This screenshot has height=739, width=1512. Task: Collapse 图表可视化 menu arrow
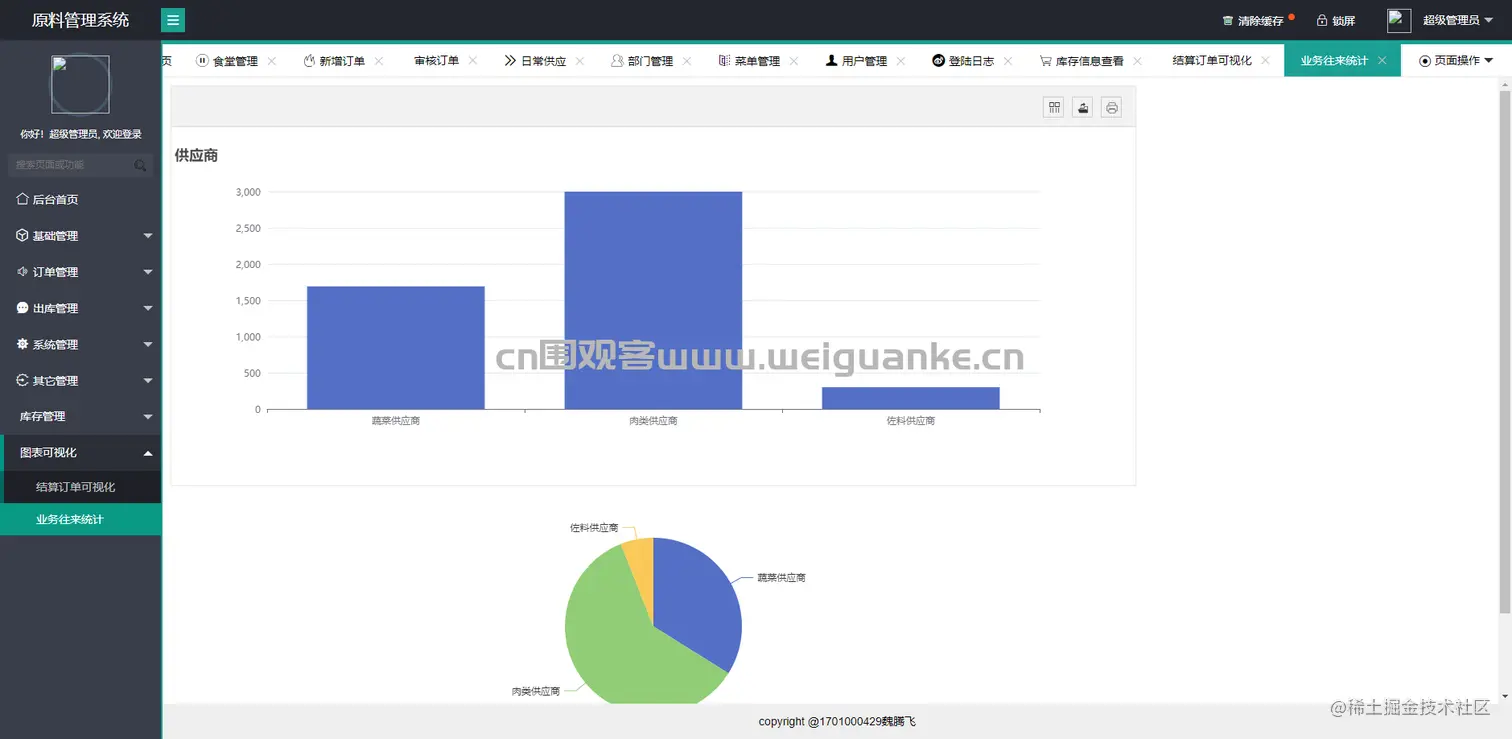pos(148,453)
